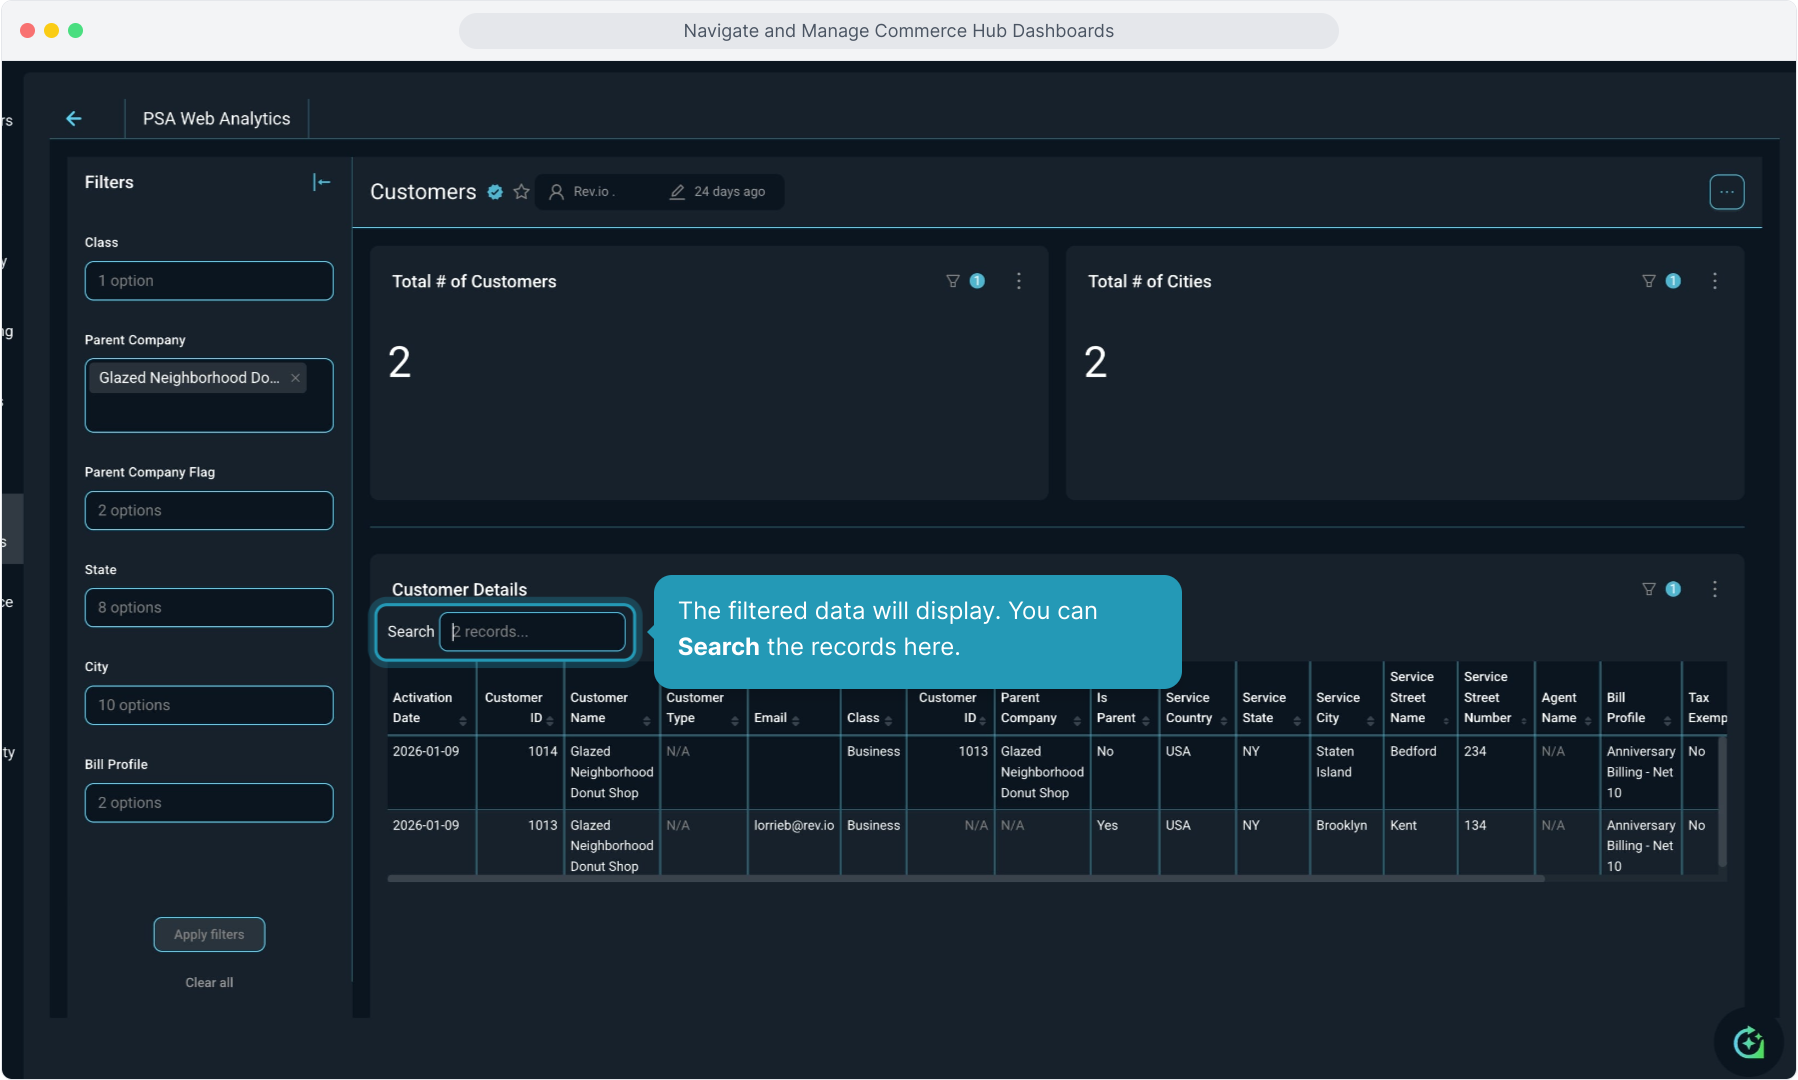
Task: Click the back arrow icon
Action: [74, 119]
